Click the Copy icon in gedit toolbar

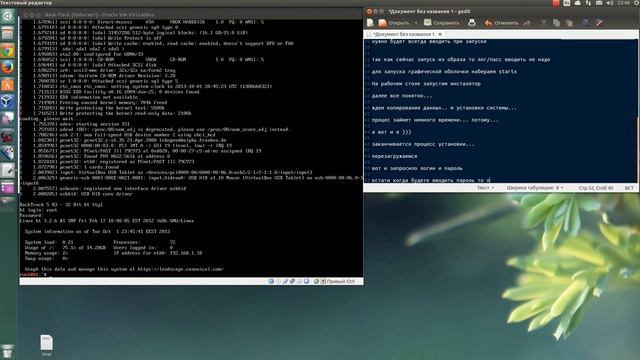coord(556,23)
